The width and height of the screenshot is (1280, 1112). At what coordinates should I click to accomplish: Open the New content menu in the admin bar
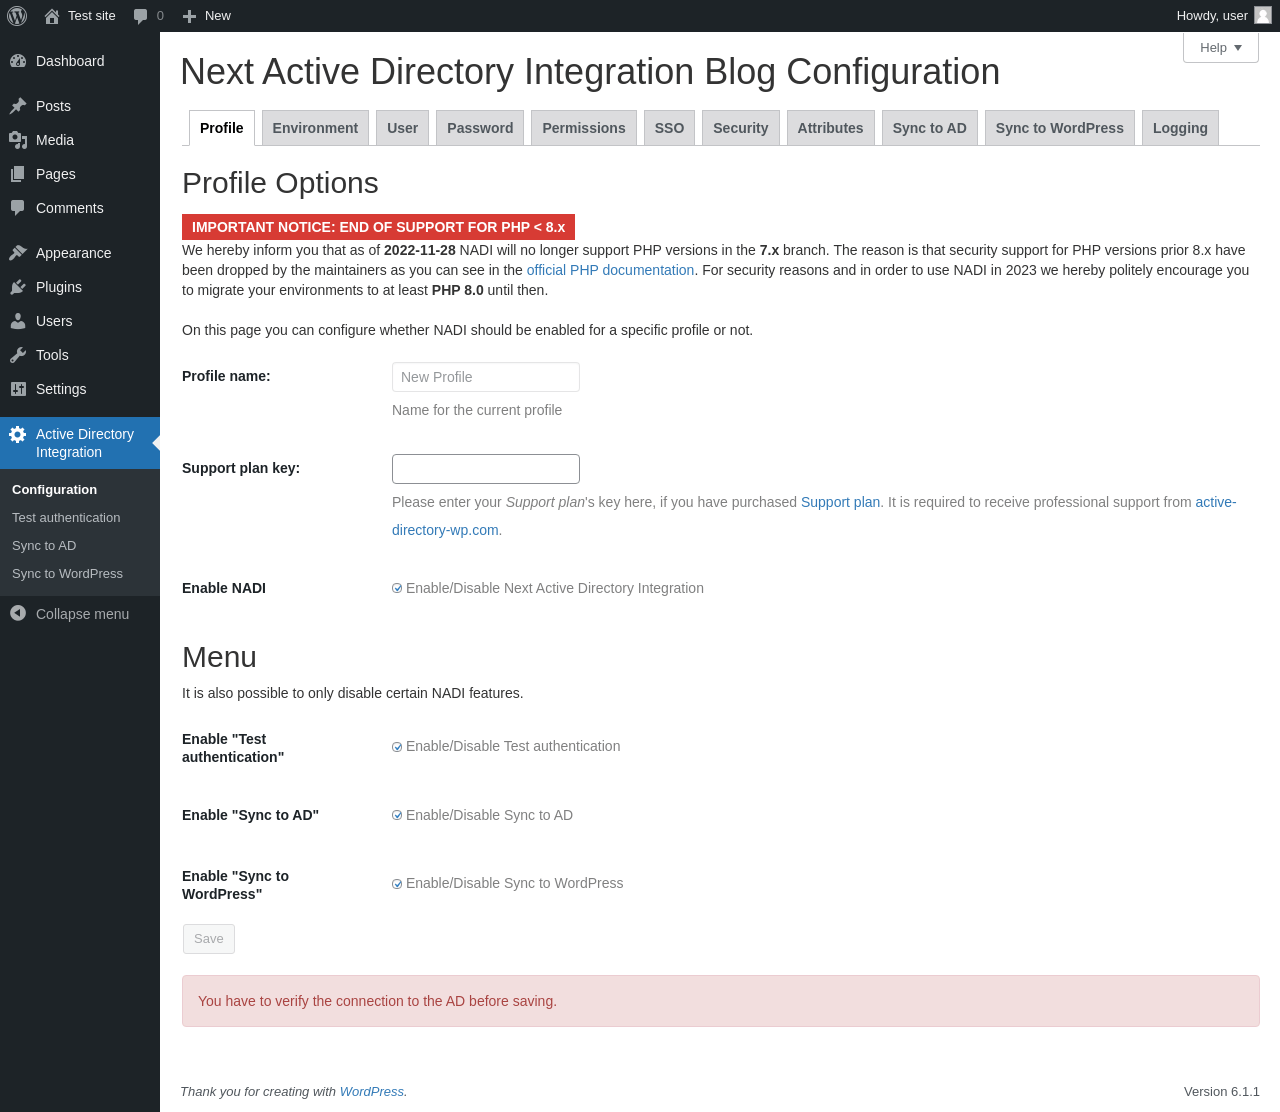point(207,16)
